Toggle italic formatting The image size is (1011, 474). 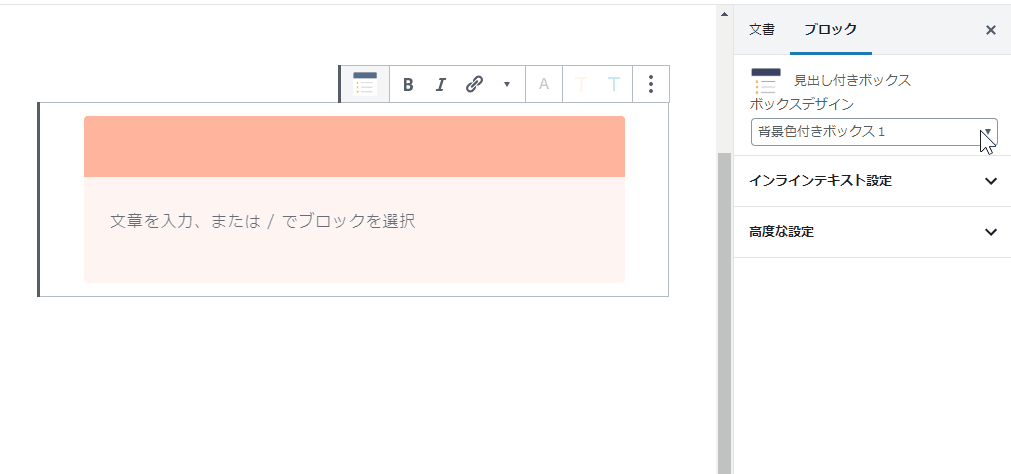440,84
